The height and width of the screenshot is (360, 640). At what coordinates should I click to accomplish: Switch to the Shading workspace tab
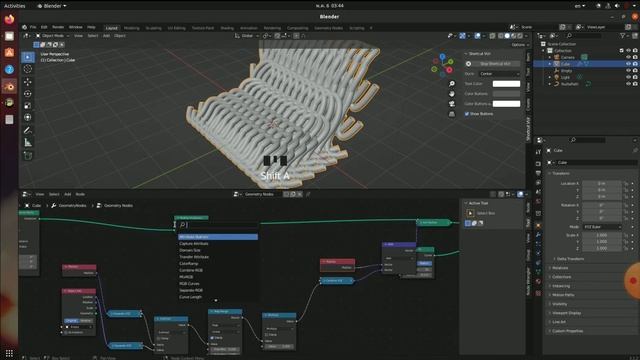[x=227, y=28]
